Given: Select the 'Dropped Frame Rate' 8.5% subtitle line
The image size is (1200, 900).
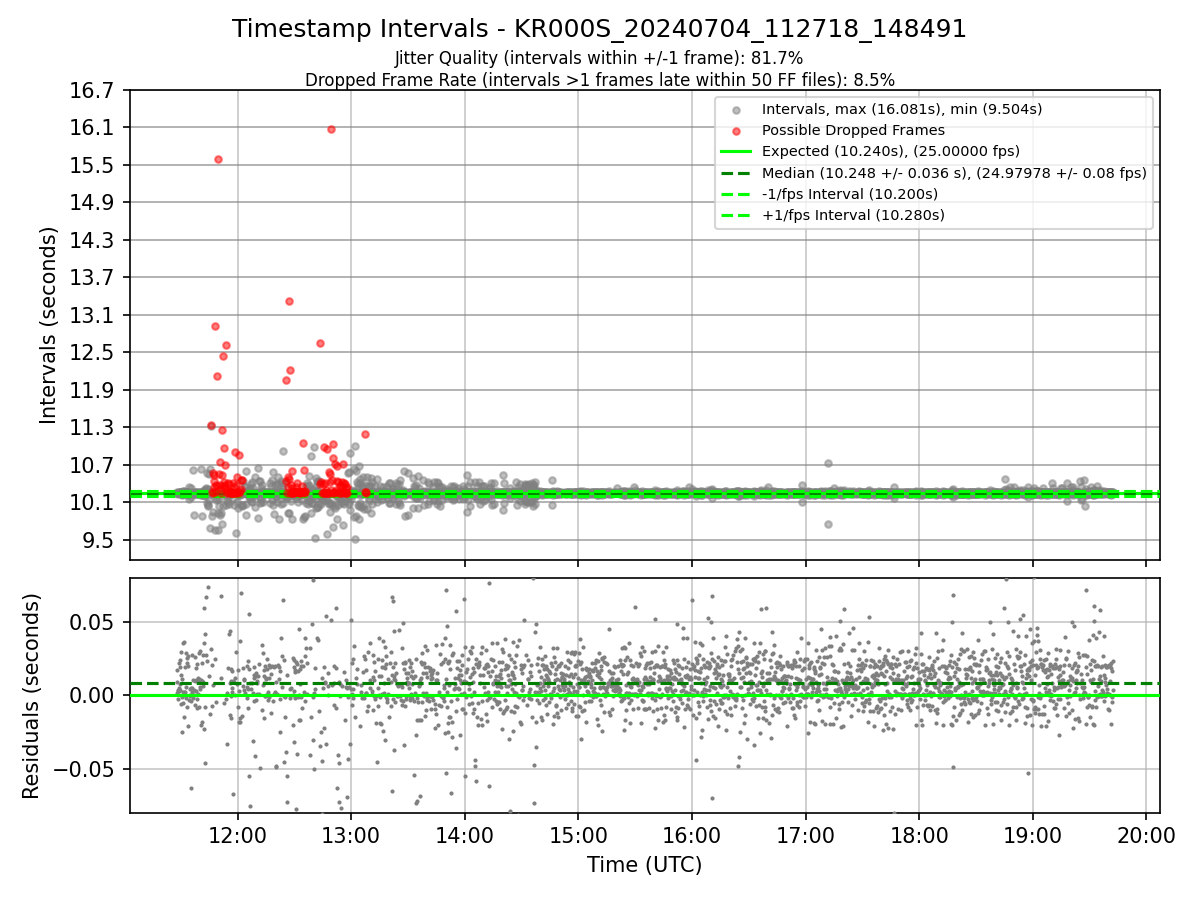Looking at the screenshot, I should click(x=599, y=79).
